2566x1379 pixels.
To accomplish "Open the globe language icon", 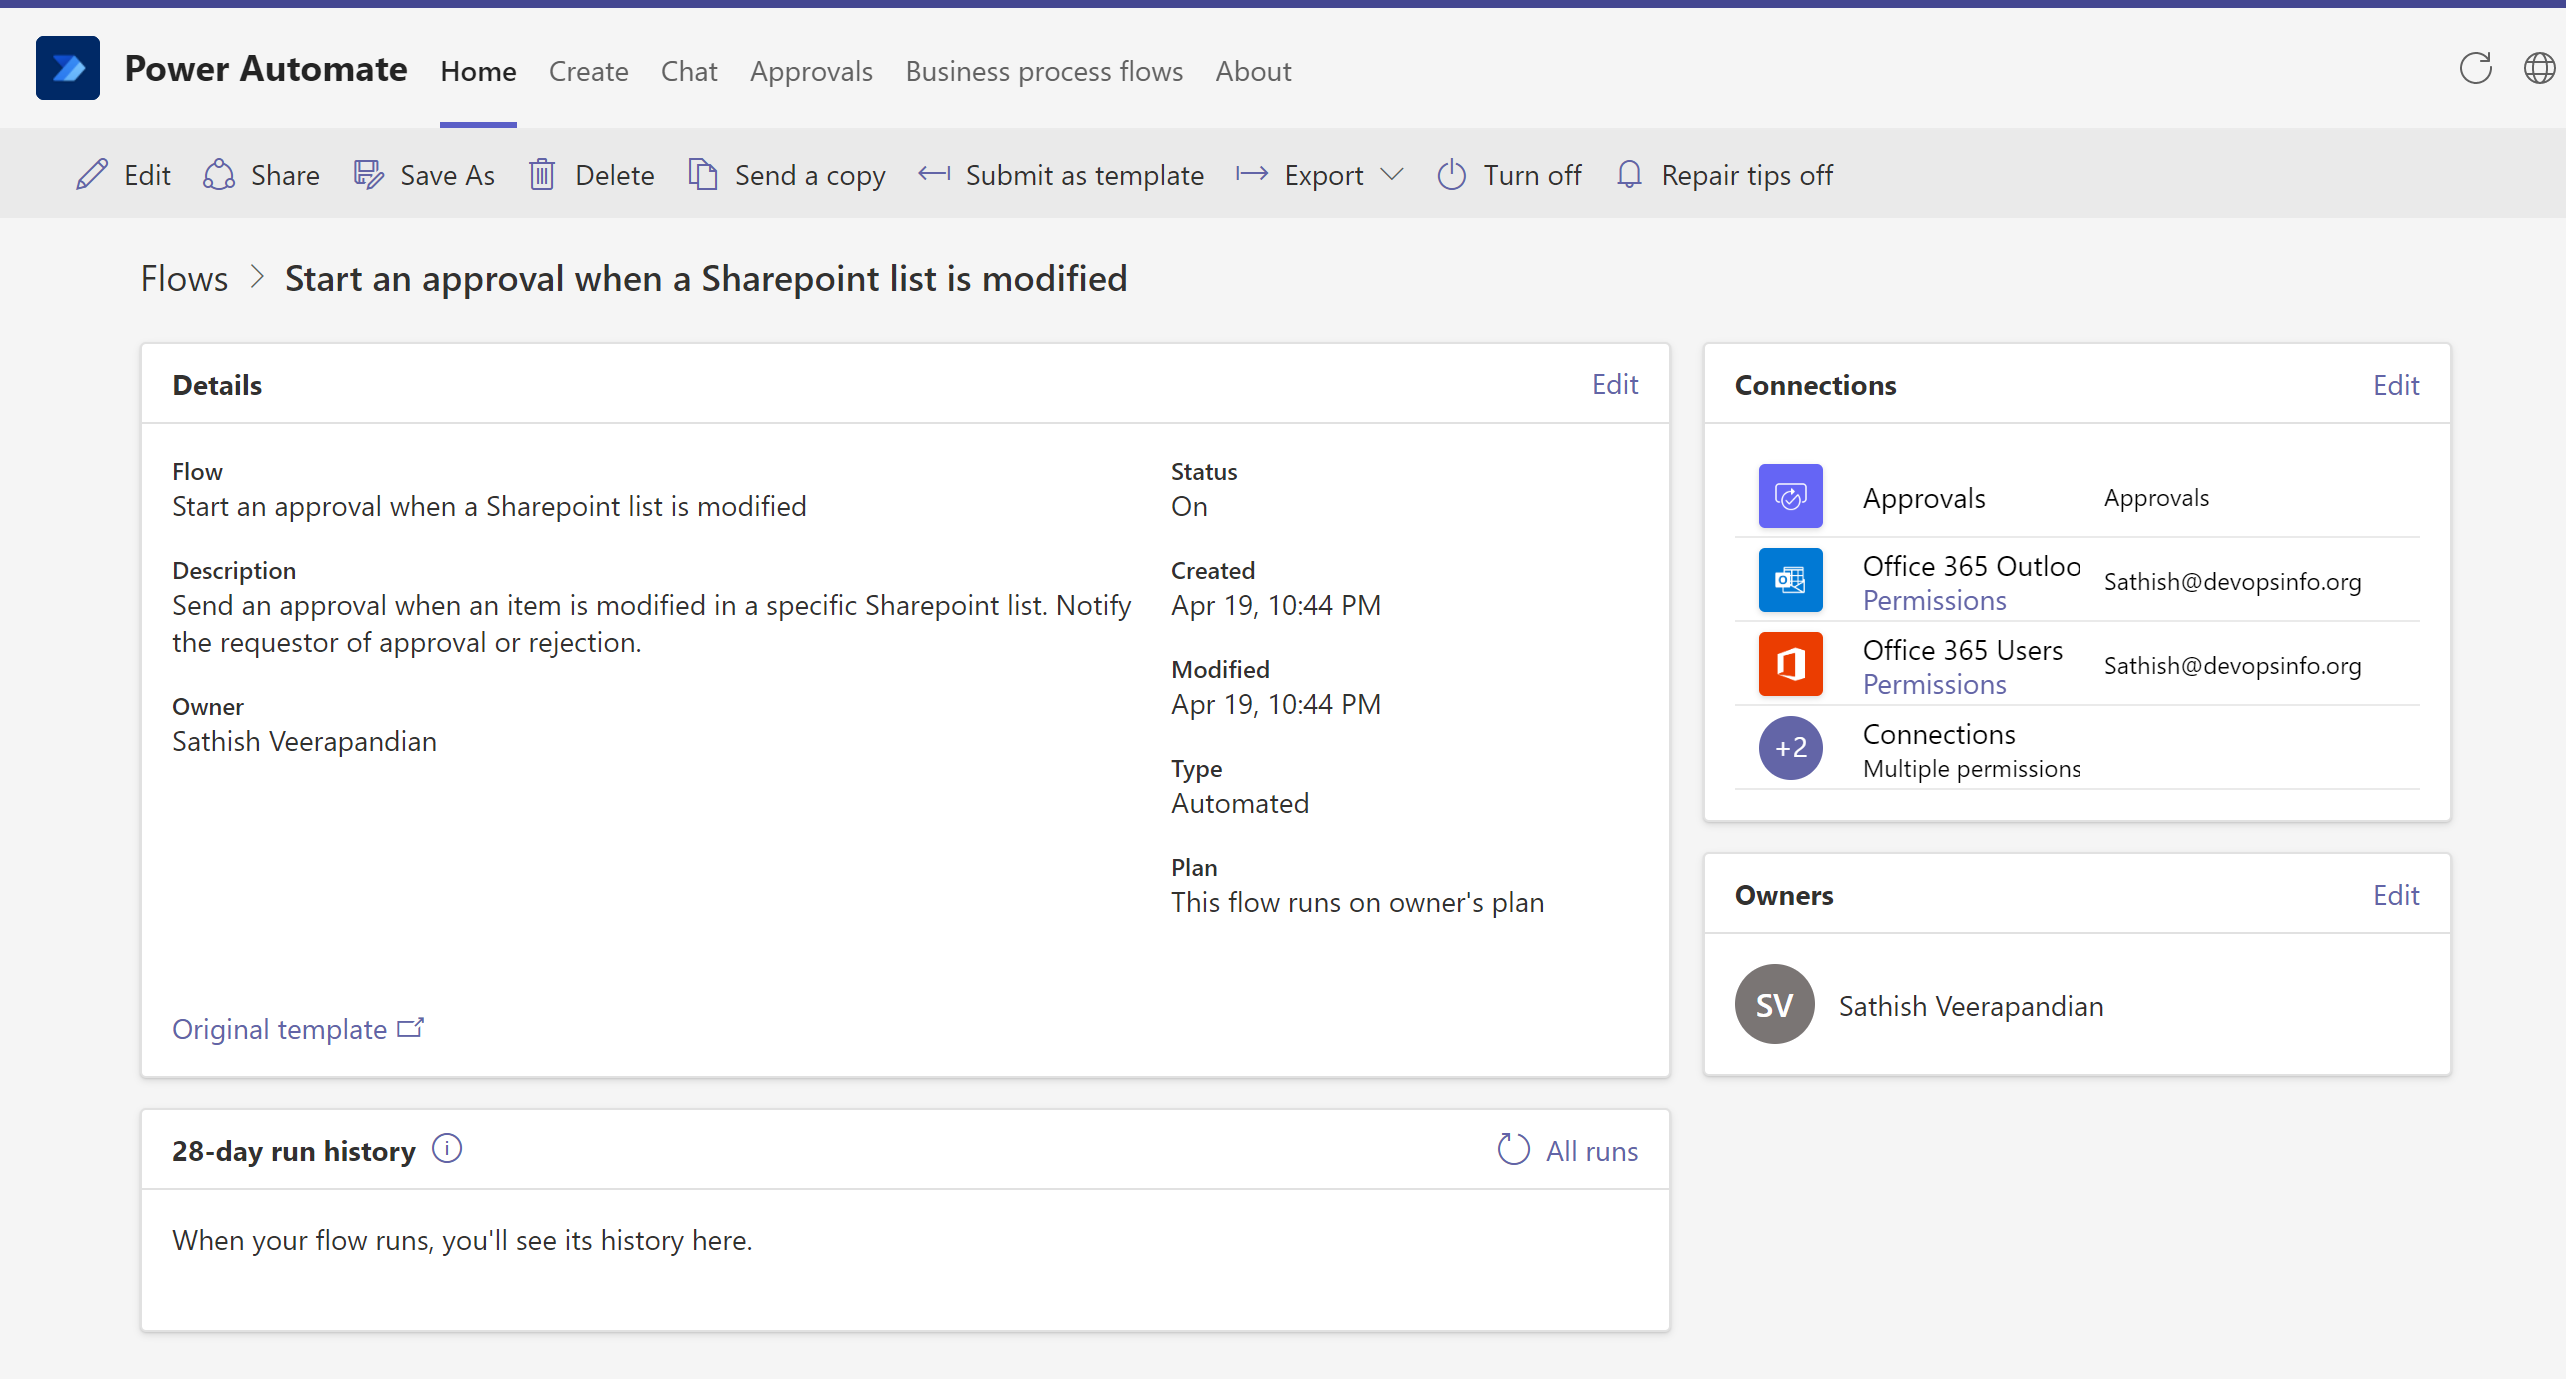I will [2538, 68].
